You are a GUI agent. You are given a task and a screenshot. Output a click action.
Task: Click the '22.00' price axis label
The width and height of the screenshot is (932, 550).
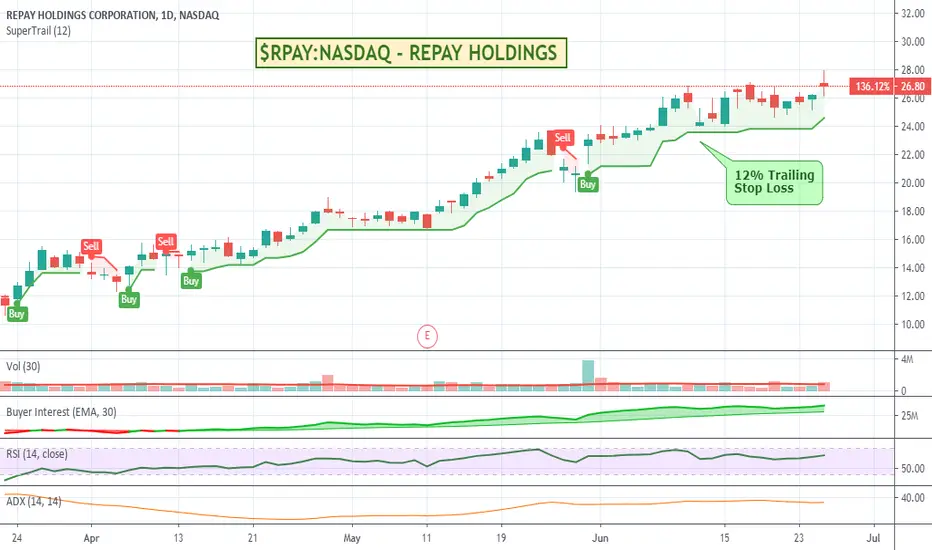tap(912, 155)
